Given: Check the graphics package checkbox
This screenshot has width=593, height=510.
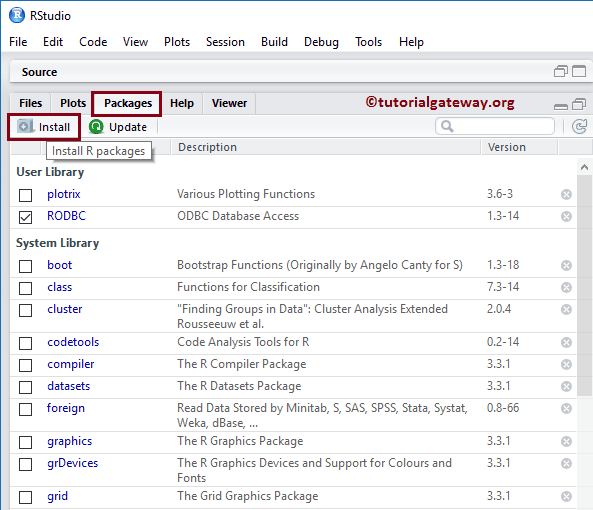Looking at the screenshot, I should click(25, 442).
